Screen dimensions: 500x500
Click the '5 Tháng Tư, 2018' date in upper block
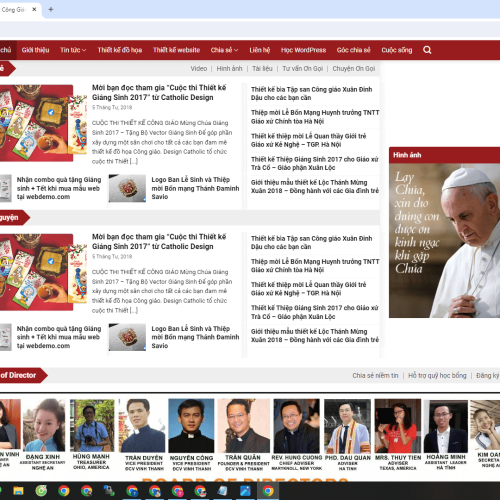112,107
